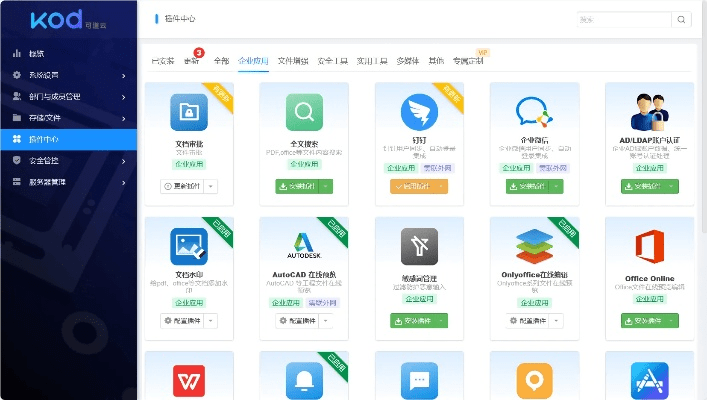Switch to the 安全工具 tab
The width and height of the screenshot is (707, 400).
(333, 60)
